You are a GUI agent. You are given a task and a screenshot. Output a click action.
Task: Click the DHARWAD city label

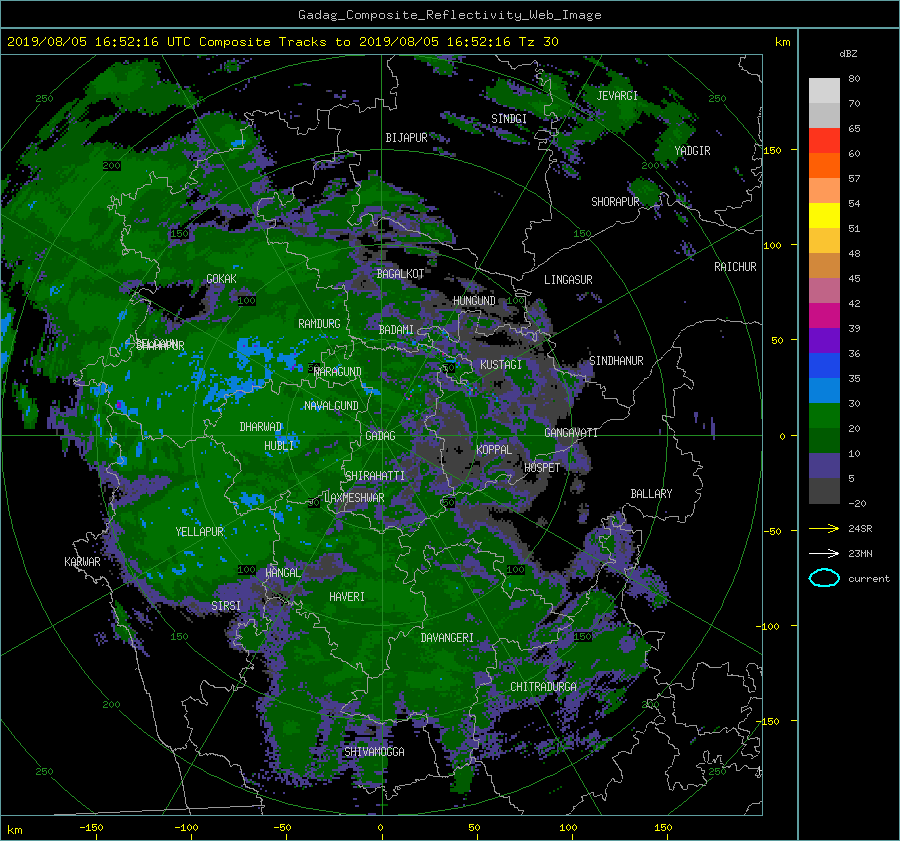click(x=261, y=427)
